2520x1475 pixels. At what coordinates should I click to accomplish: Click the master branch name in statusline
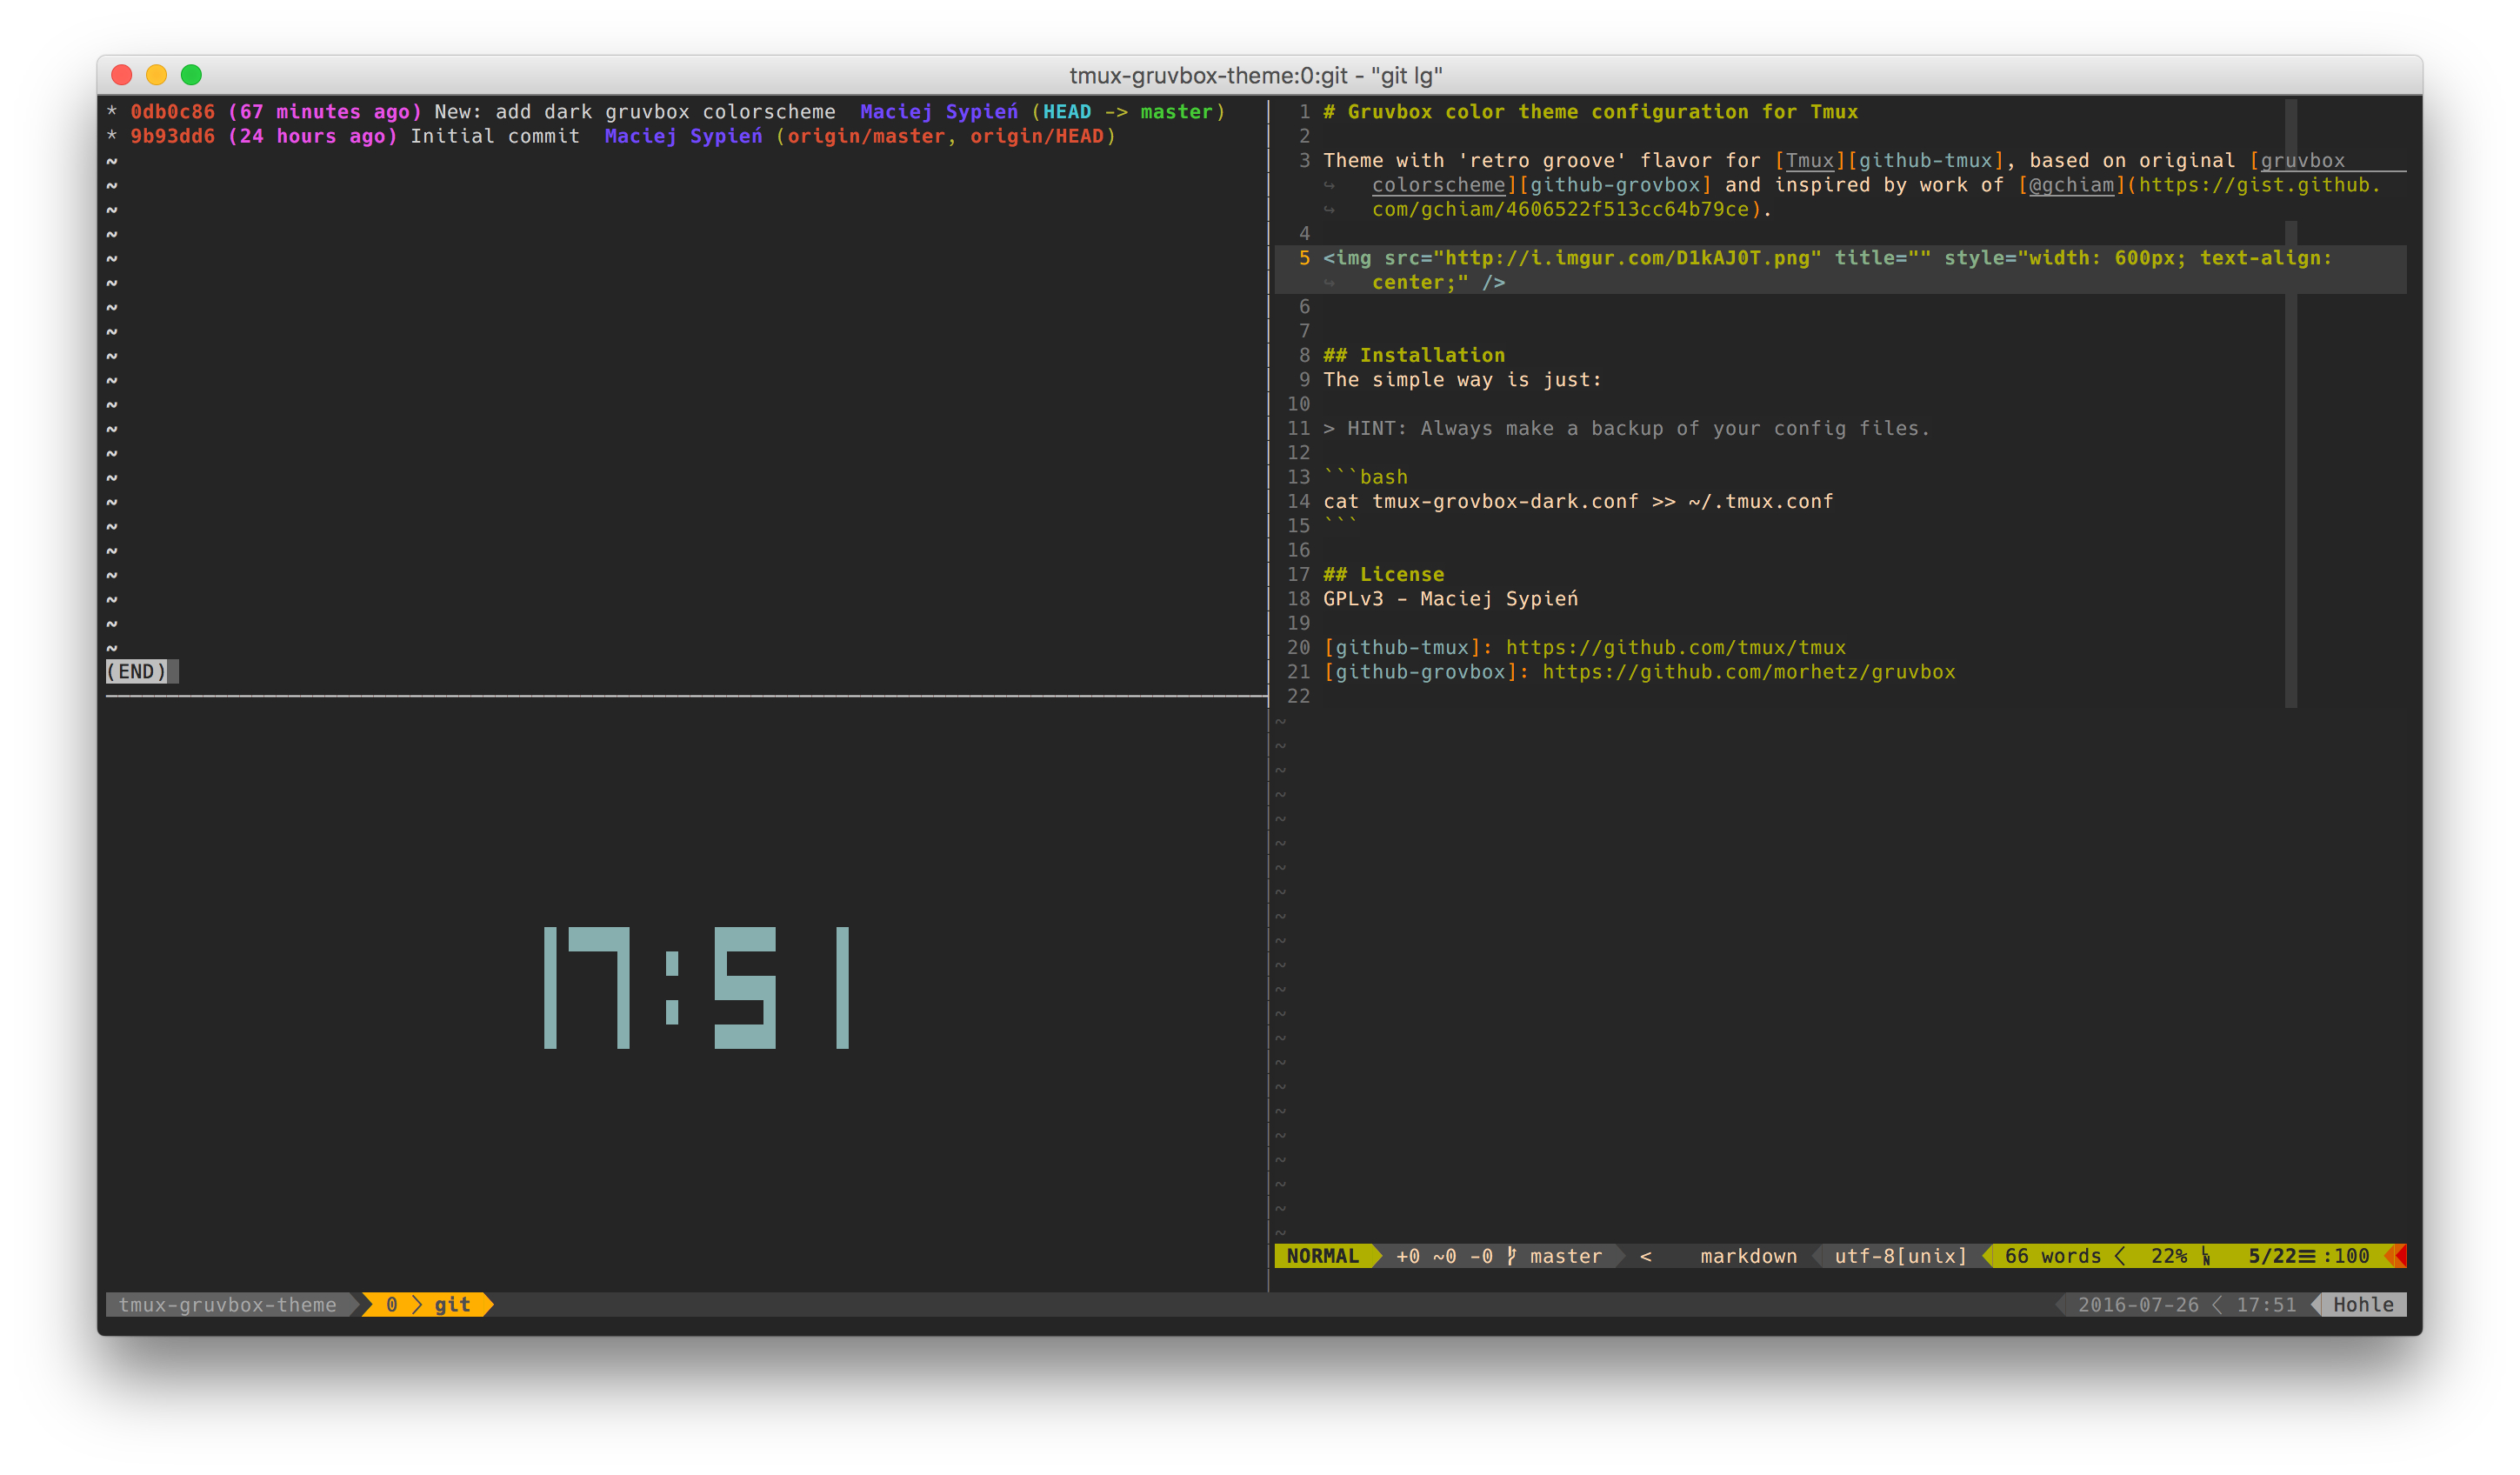1565,1256
